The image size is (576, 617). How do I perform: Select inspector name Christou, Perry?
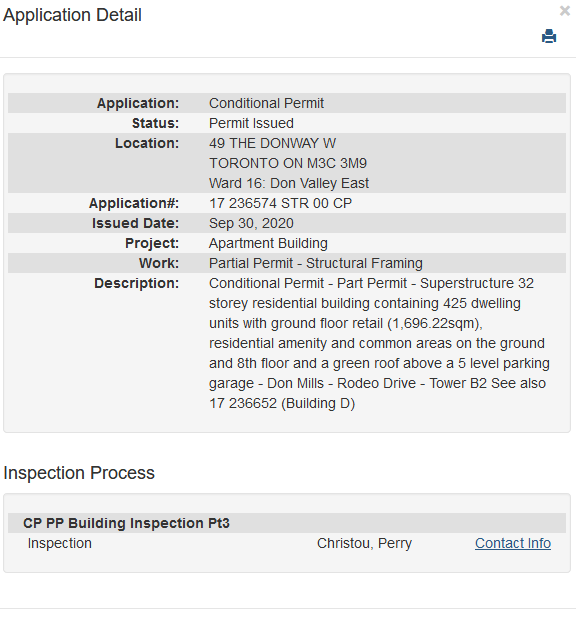364,543
